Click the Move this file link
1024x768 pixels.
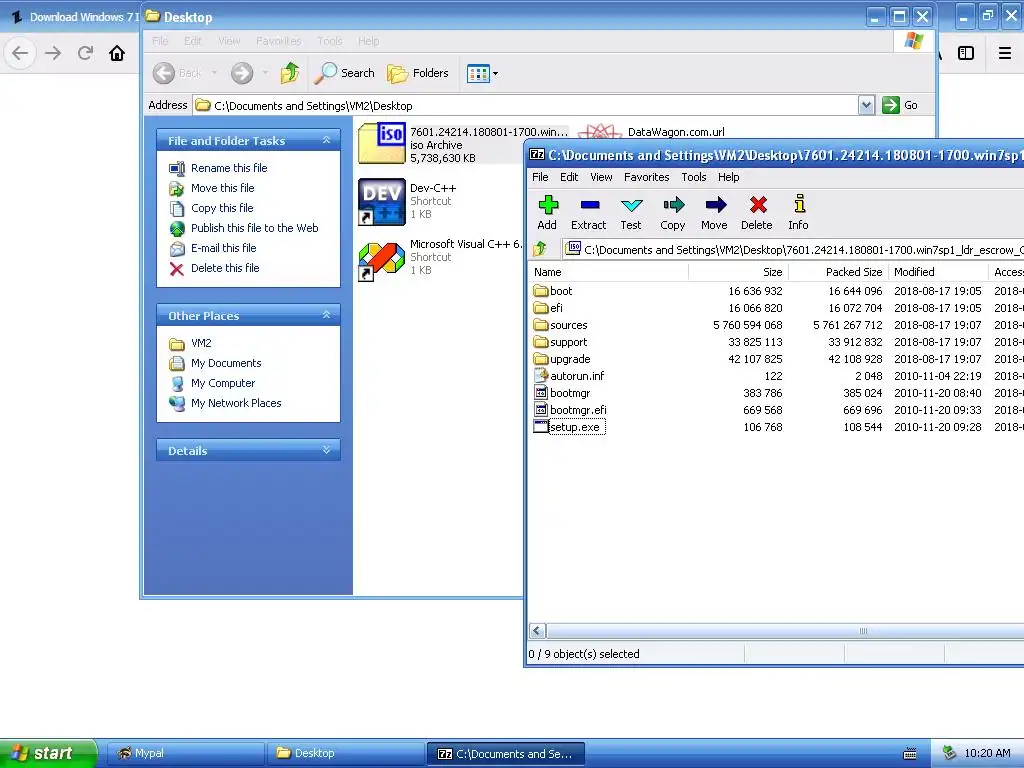click(x=223, y=188)
